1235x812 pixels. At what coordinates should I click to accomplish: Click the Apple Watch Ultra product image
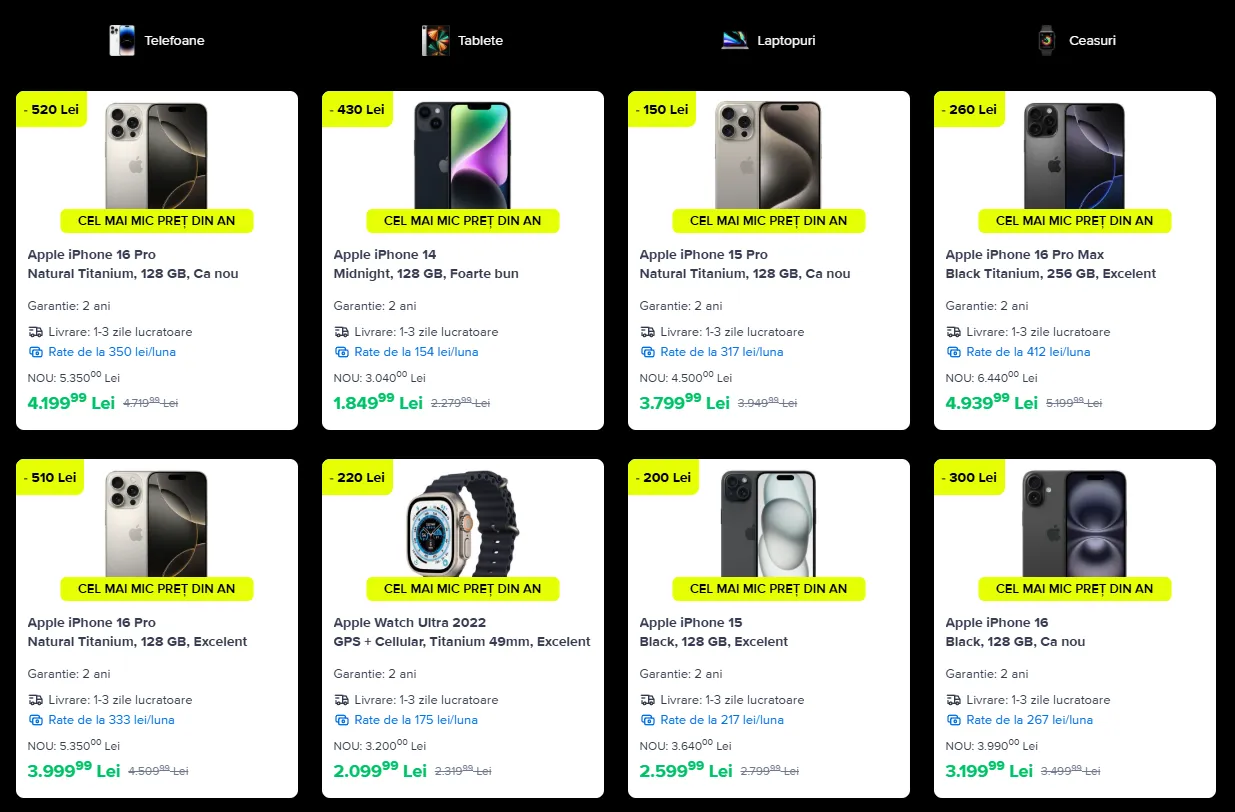462,523
